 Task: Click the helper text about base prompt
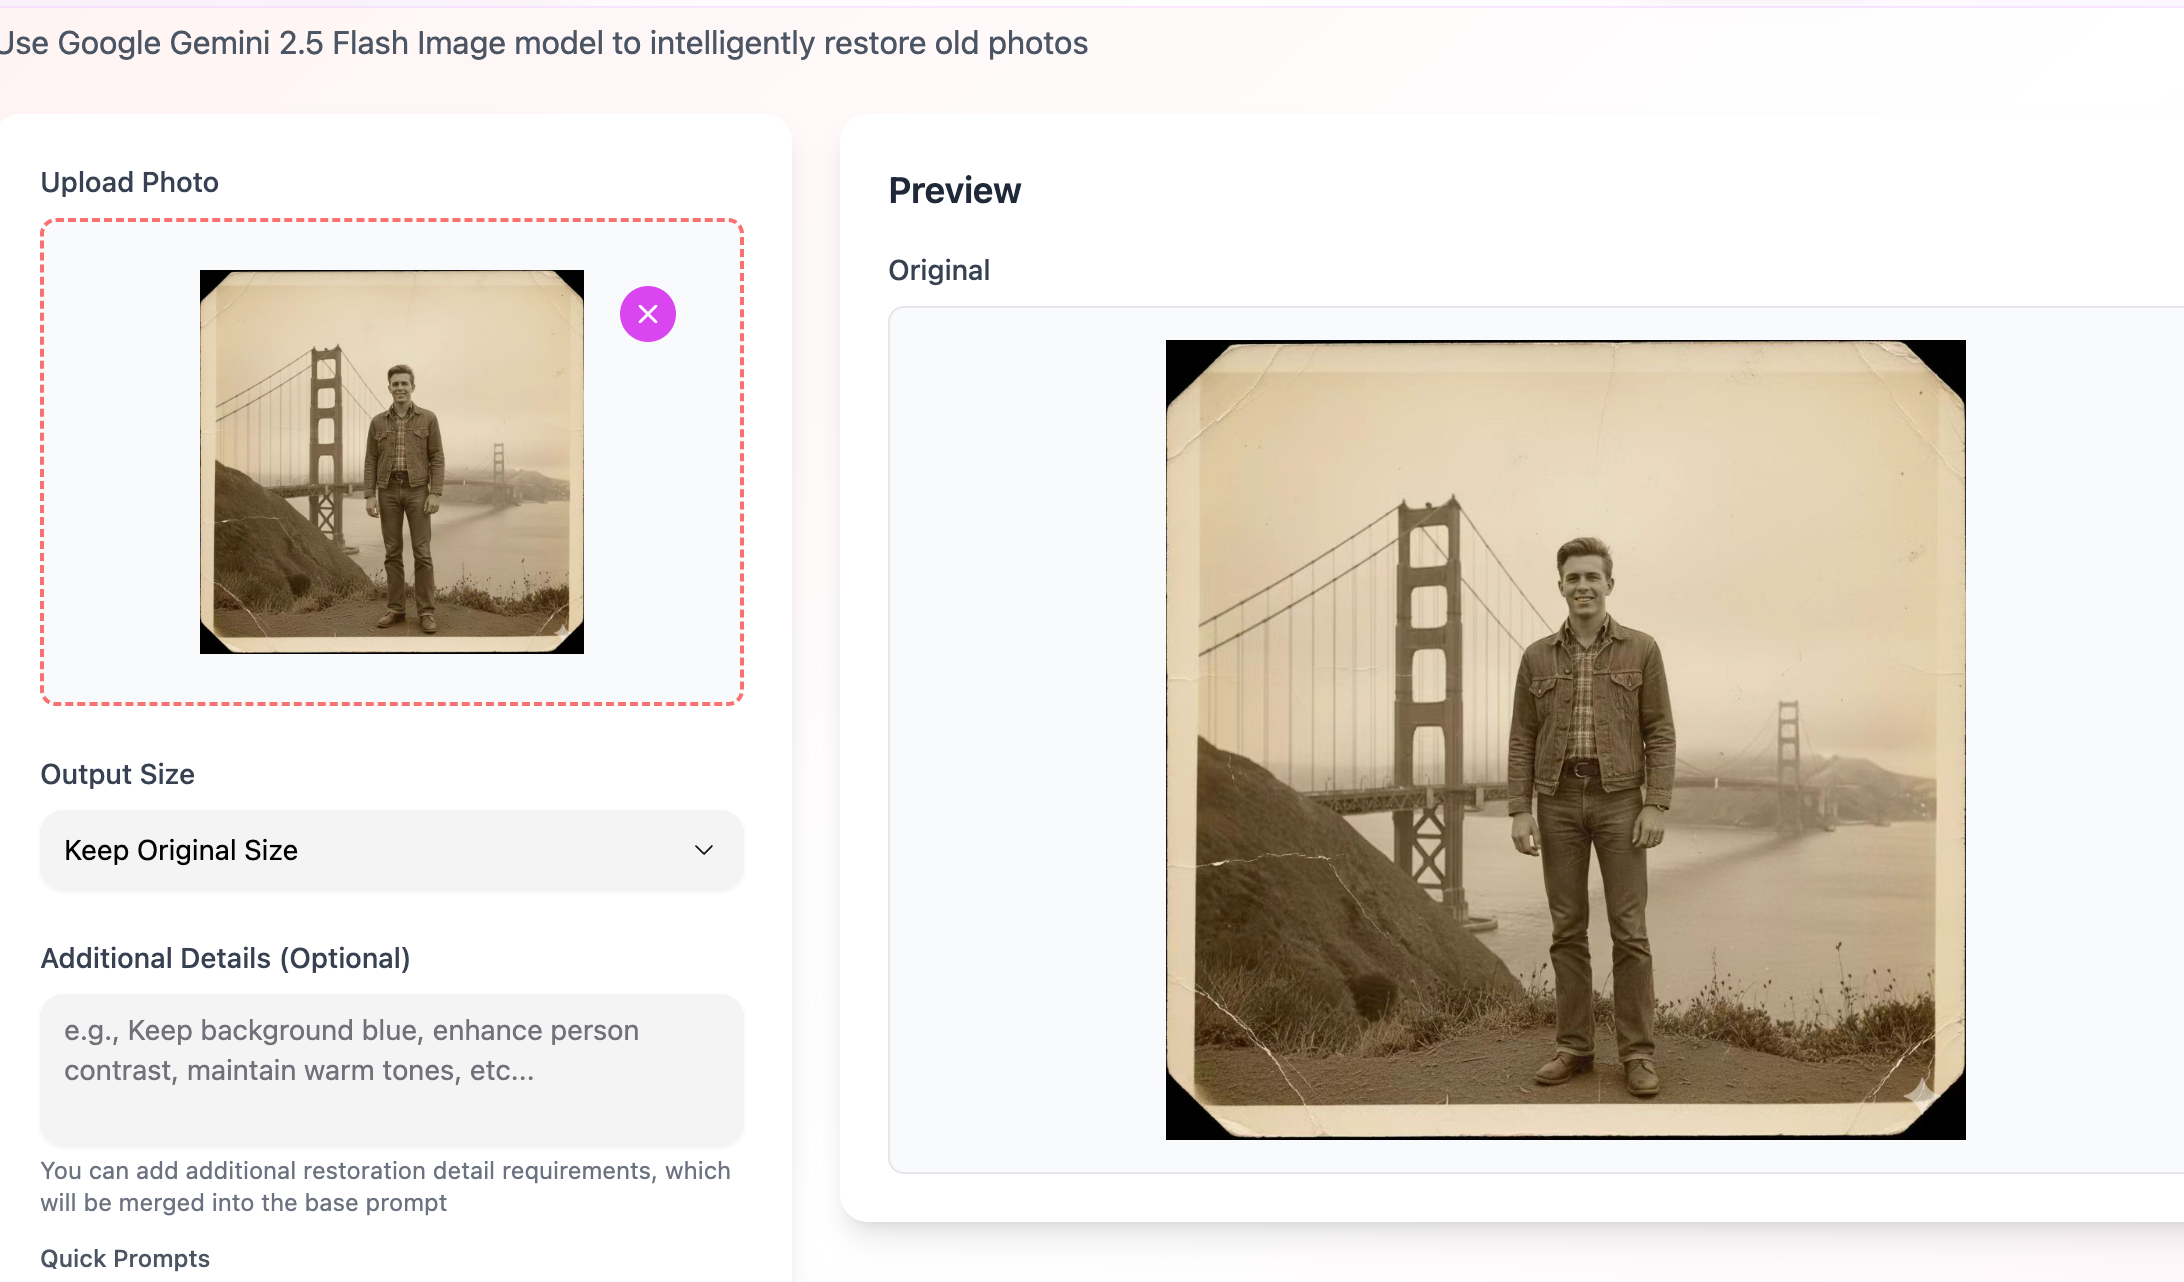coord(385,1186)
